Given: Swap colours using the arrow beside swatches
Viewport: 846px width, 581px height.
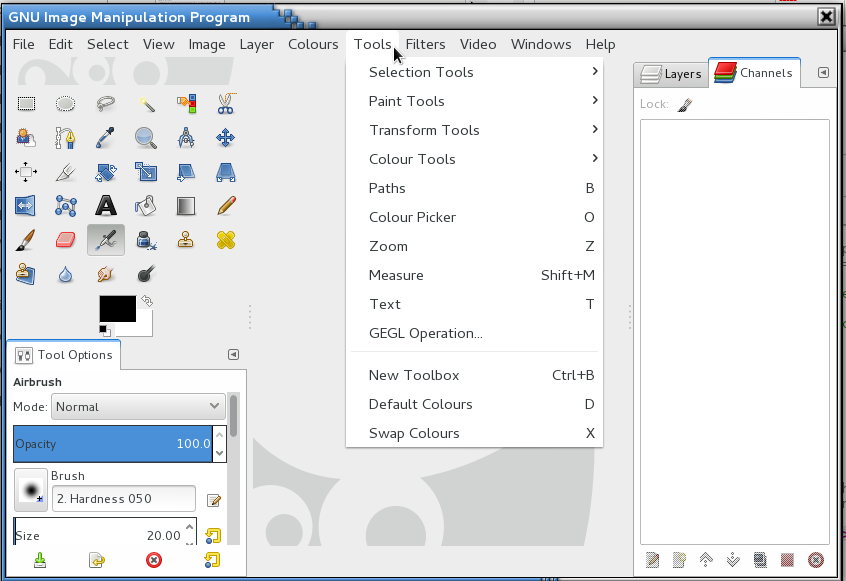Looking at the screenshot, I should tap(147, 301).
